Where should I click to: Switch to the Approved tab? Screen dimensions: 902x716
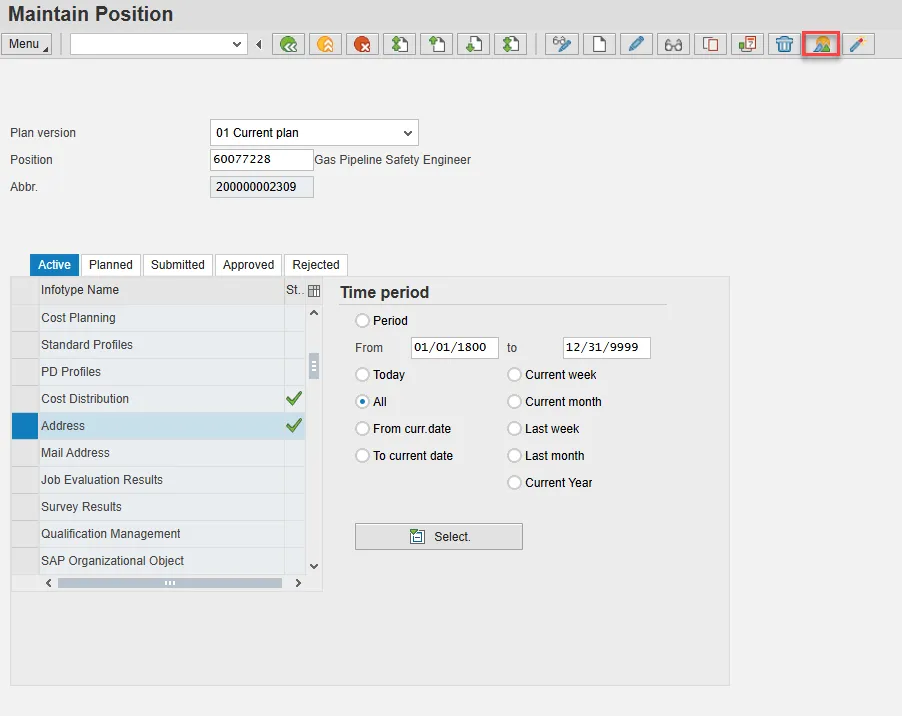248,265
